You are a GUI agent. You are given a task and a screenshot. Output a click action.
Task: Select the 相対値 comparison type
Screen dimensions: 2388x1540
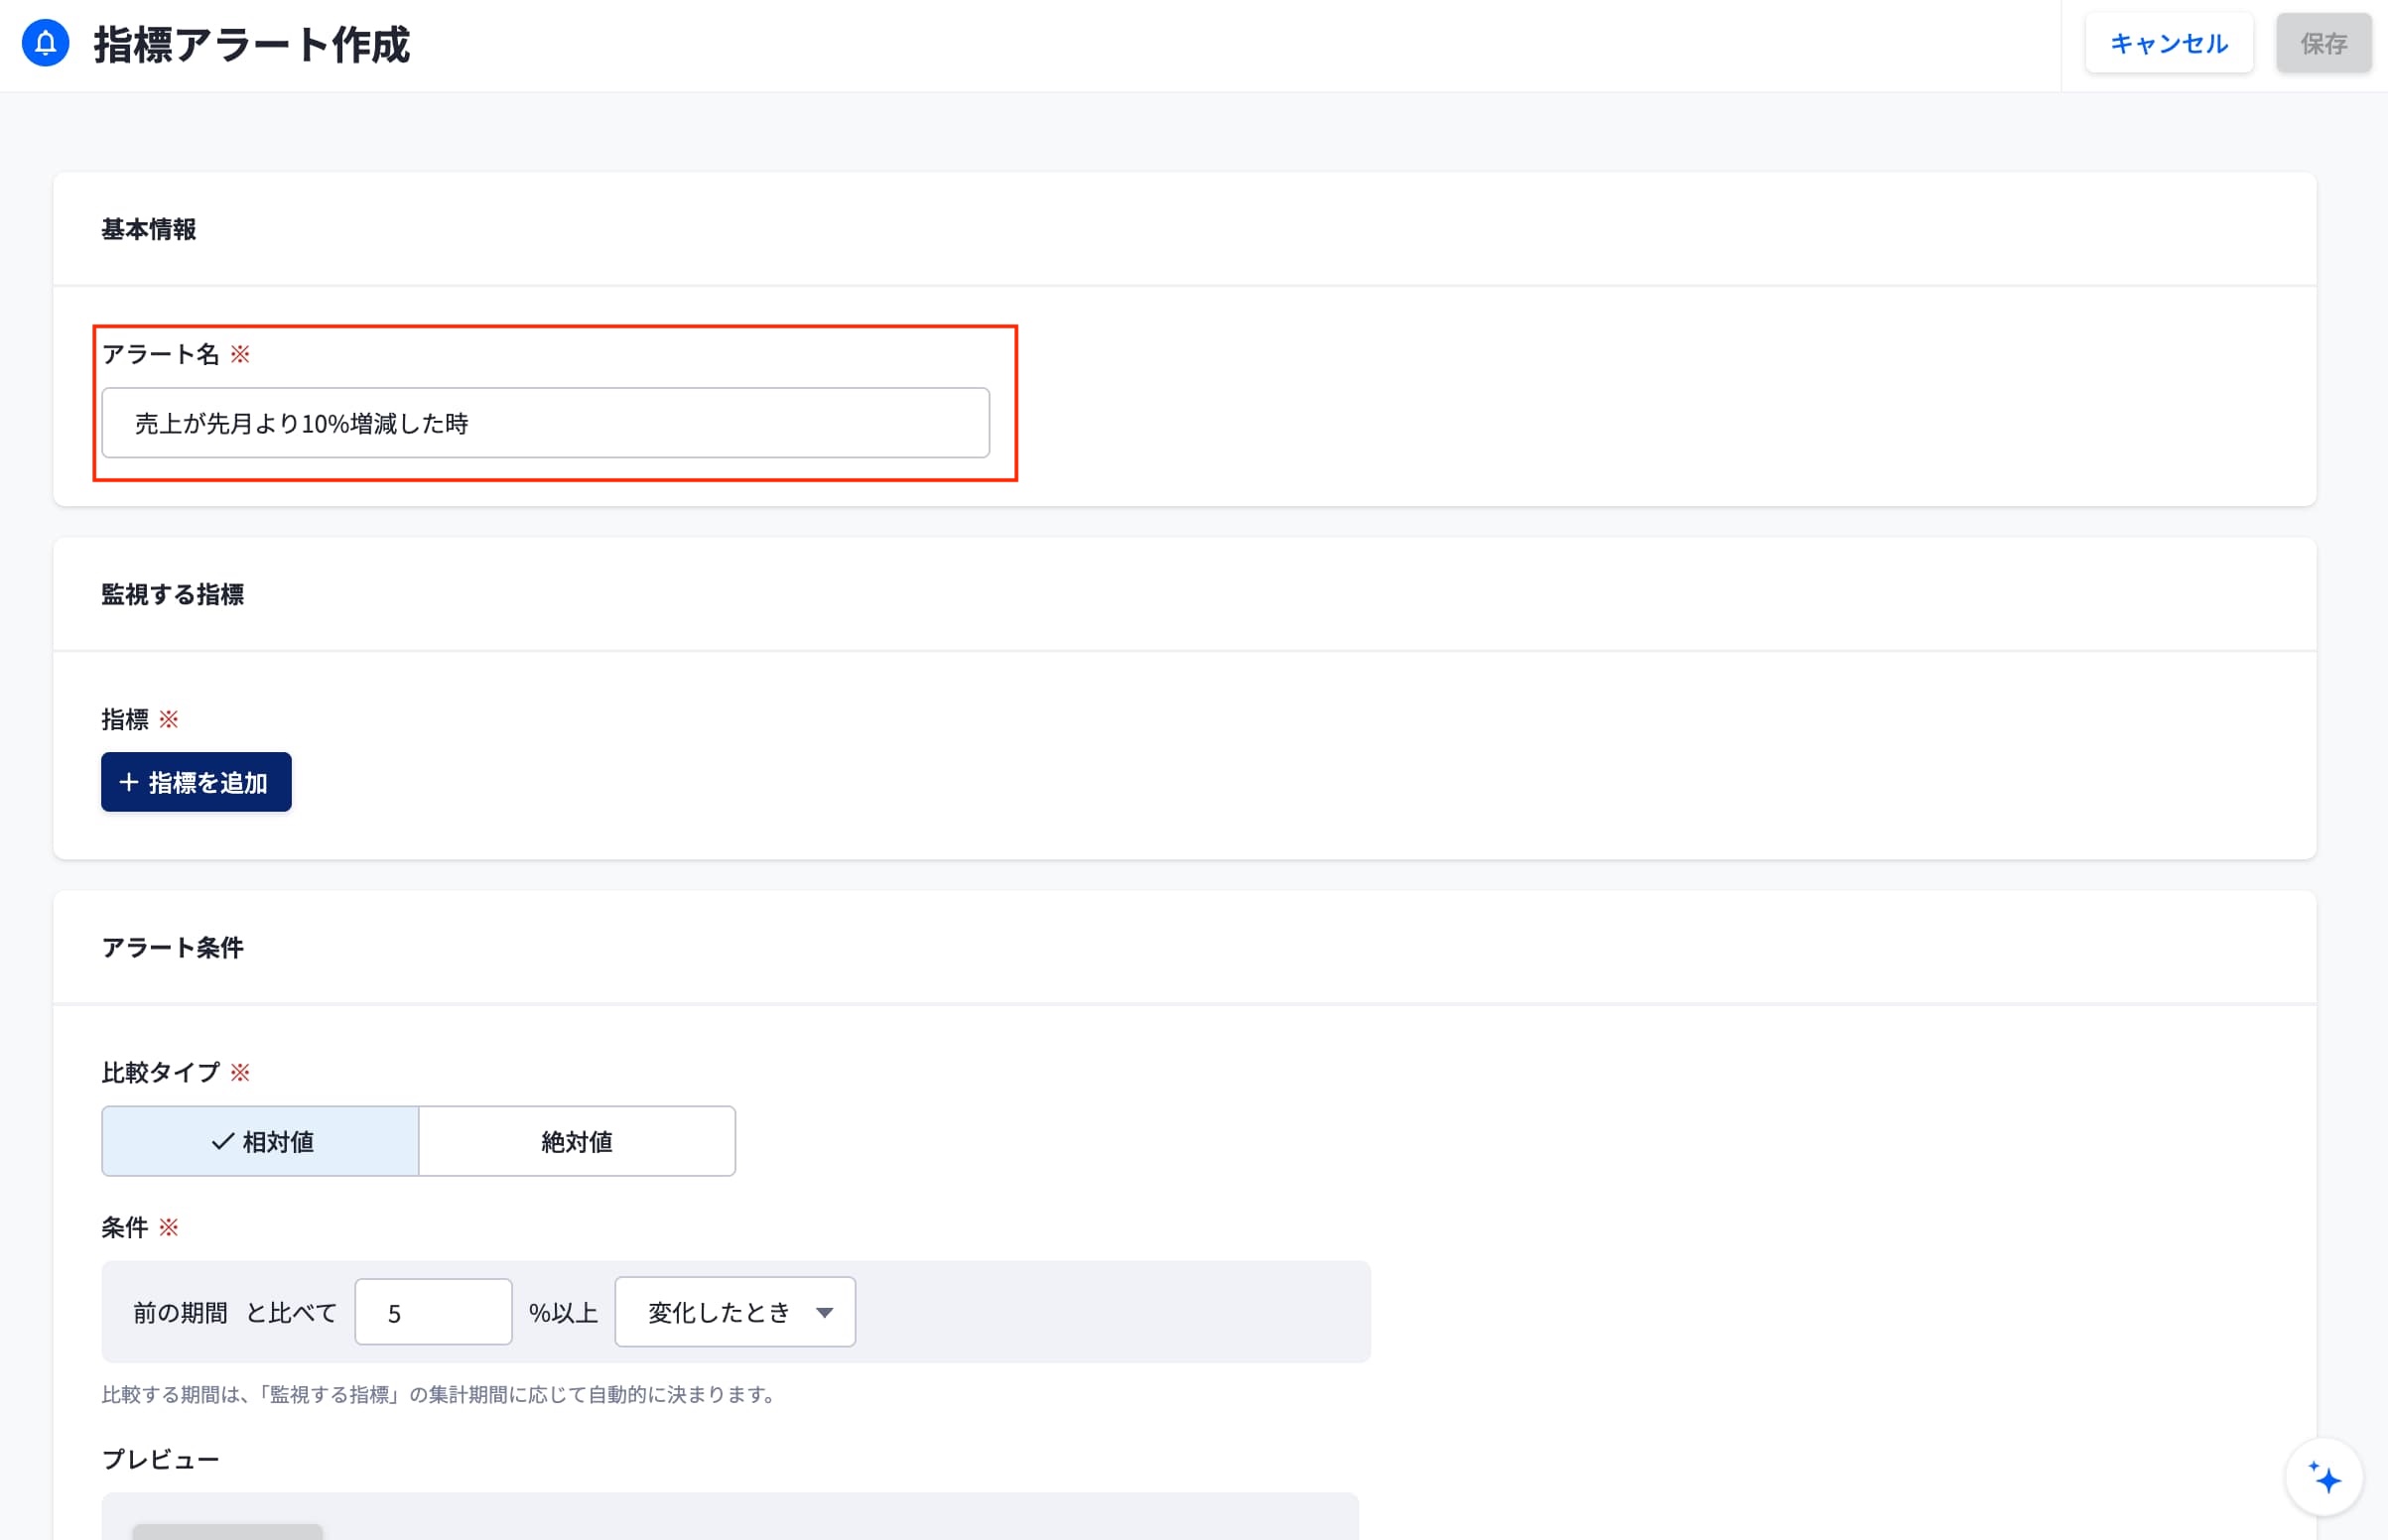260,1141
